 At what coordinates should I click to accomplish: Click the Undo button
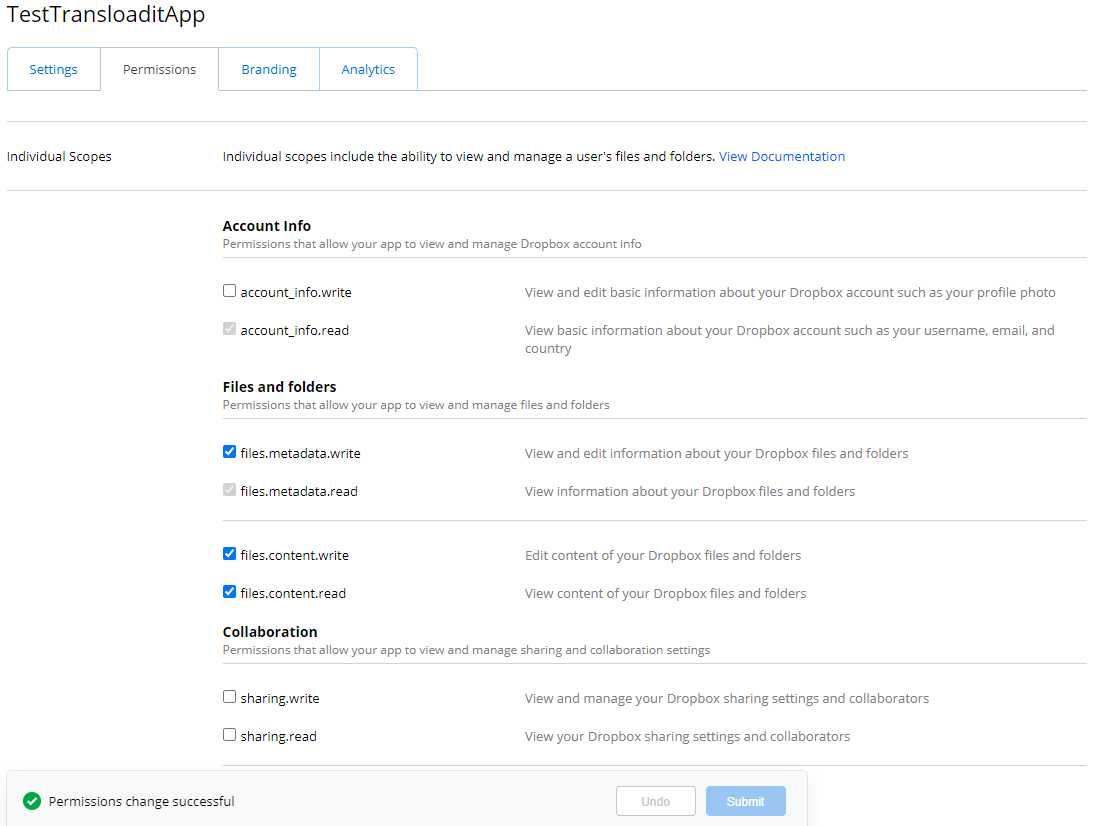(655, 801)
